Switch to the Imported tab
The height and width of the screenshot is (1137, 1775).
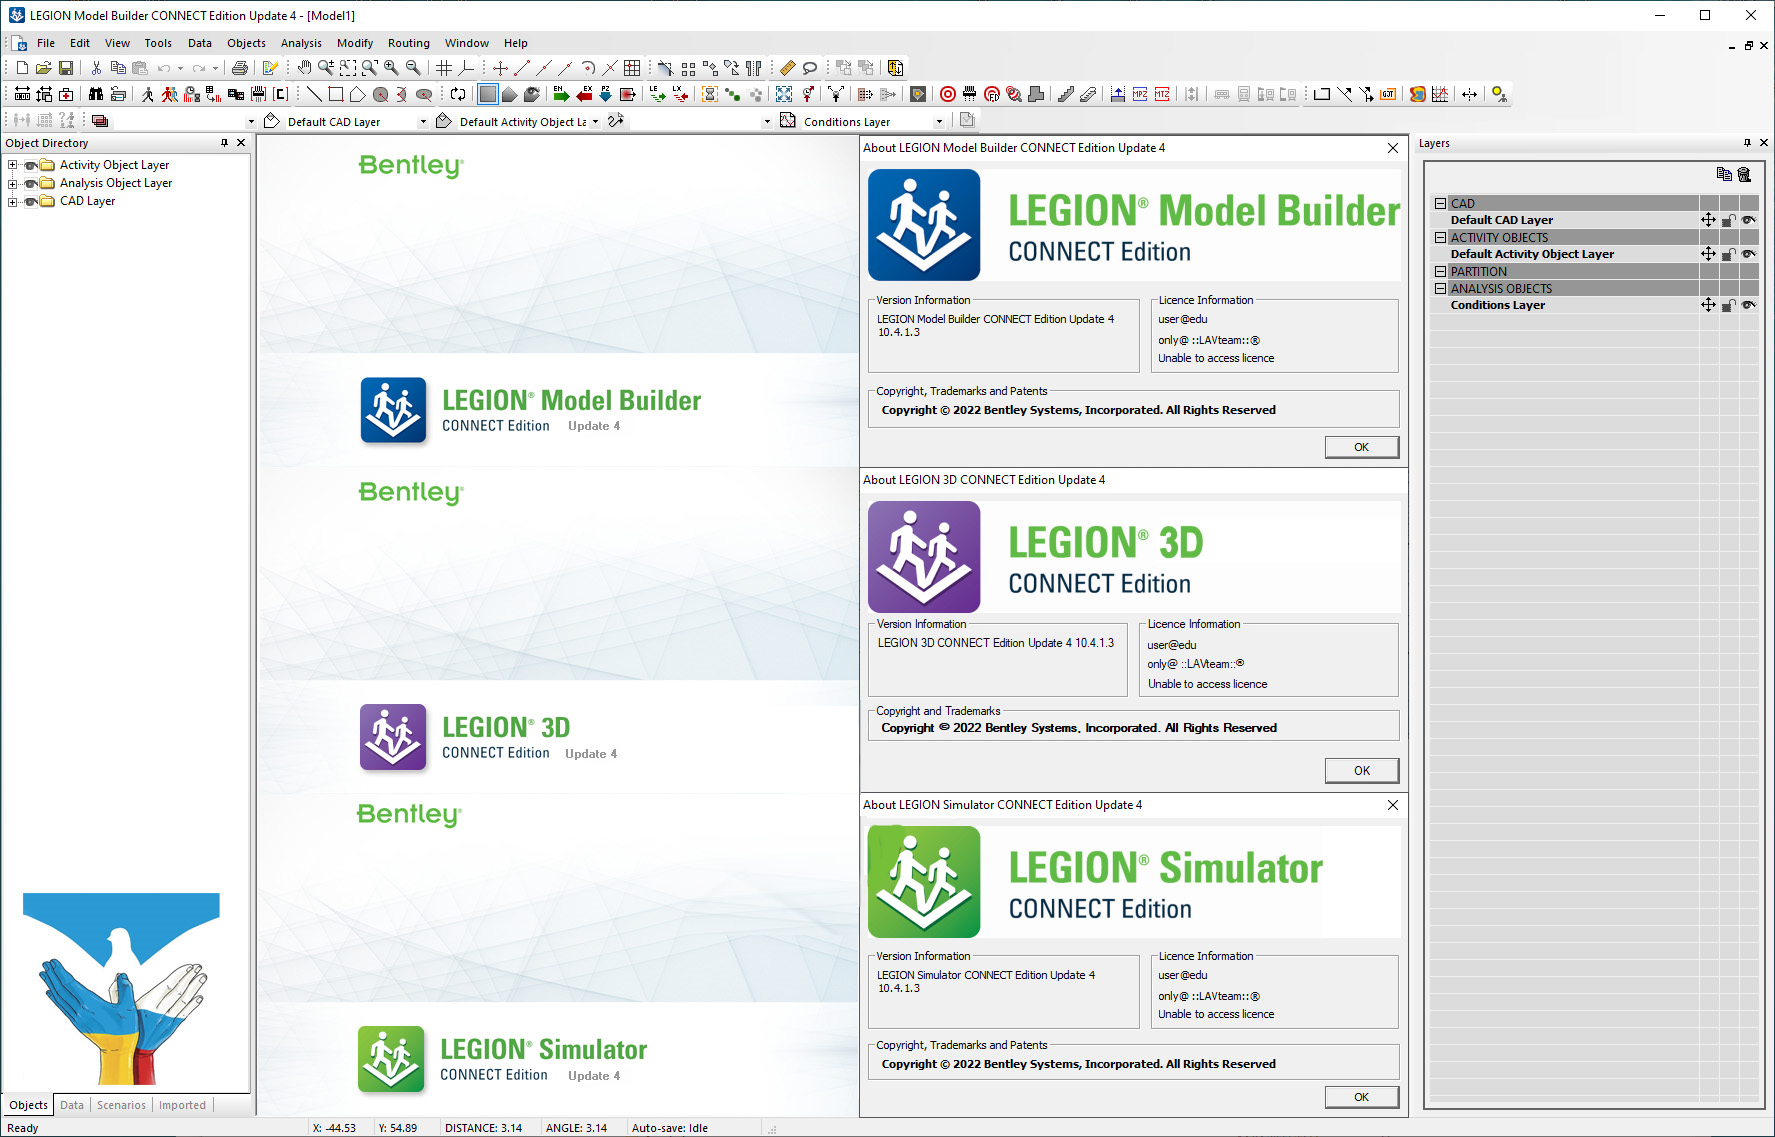182,1105
